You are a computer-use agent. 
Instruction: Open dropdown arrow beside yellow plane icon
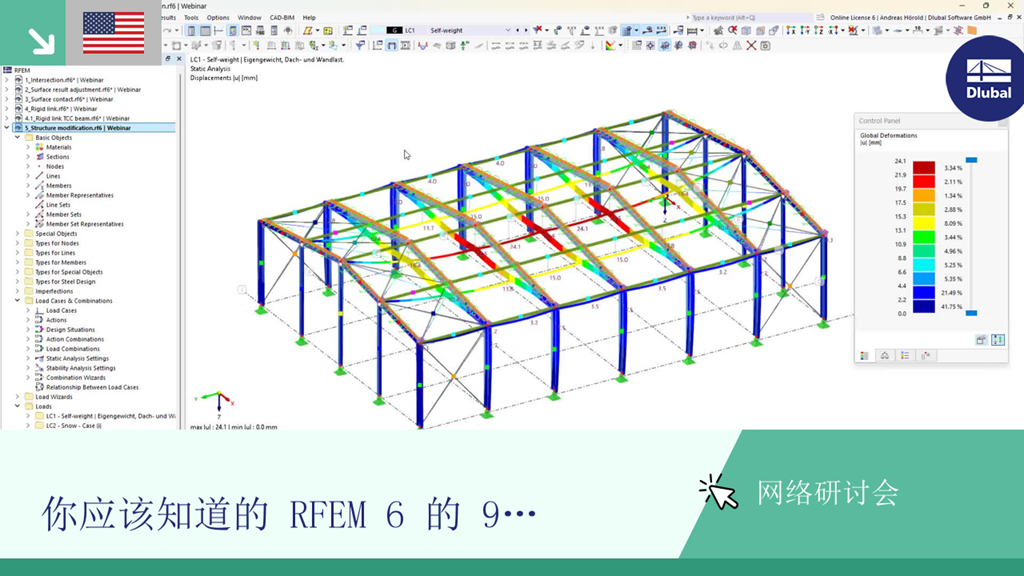317,31
